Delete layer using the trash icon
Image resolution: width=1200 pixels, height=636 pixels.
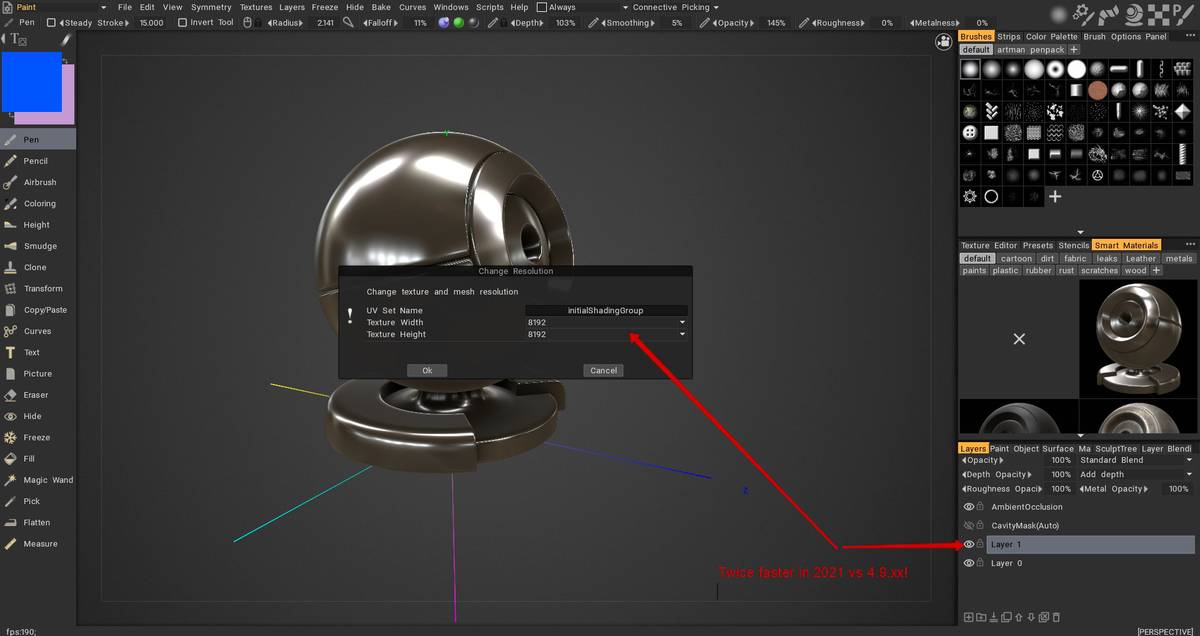click(1056, 617)
